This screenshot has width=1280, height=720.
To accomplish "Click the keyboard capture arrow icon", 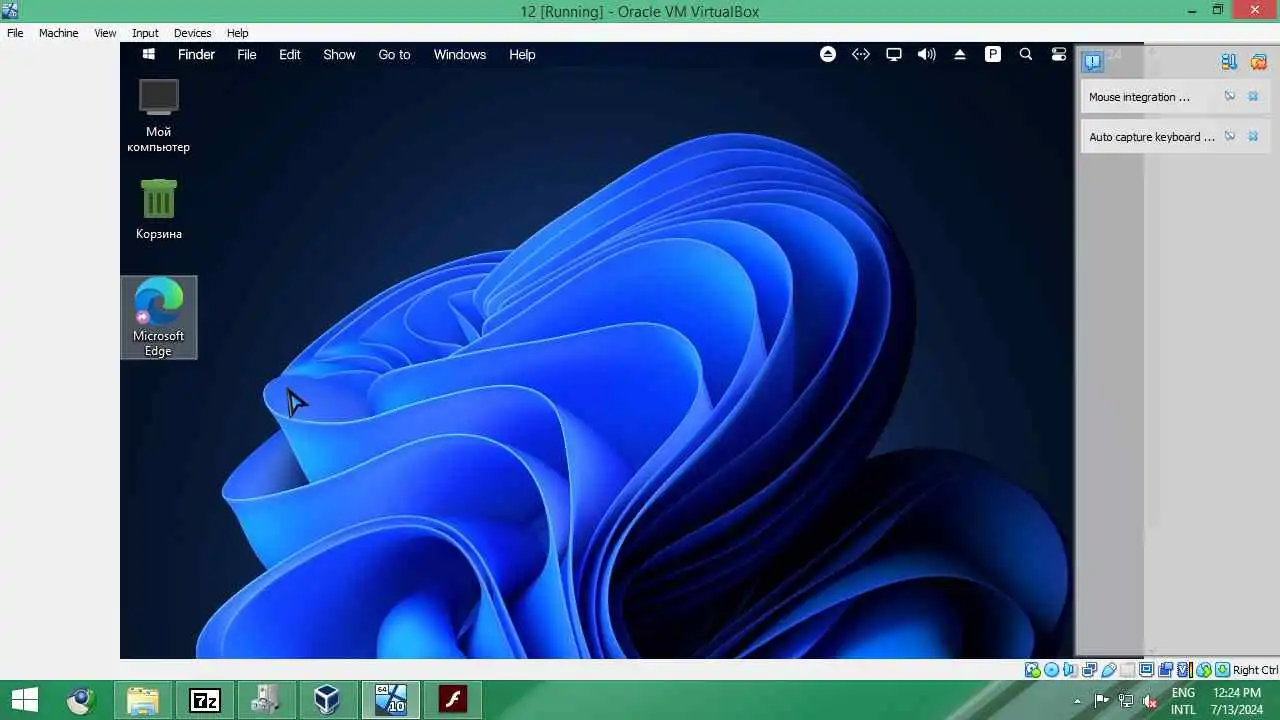I will 1222,670.
